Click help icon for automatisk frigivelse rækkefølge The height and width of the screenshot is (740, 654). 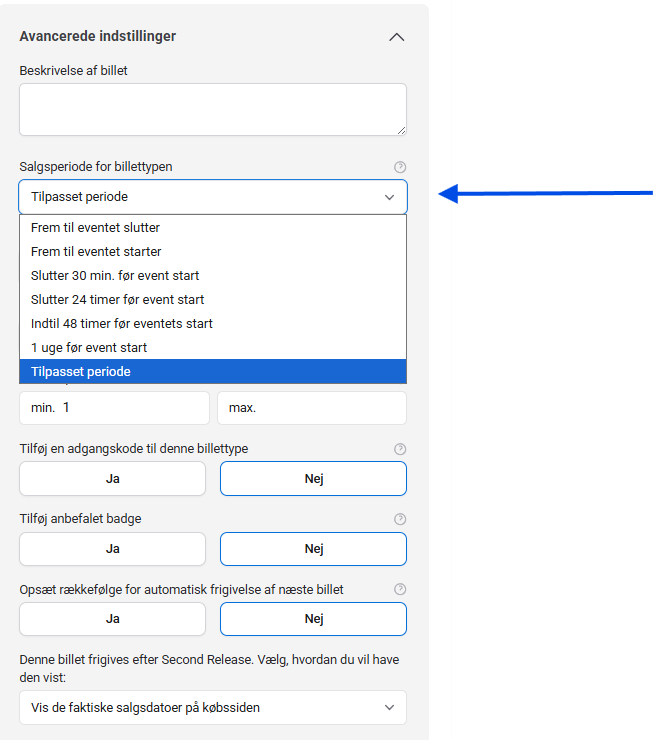(400, 589)
